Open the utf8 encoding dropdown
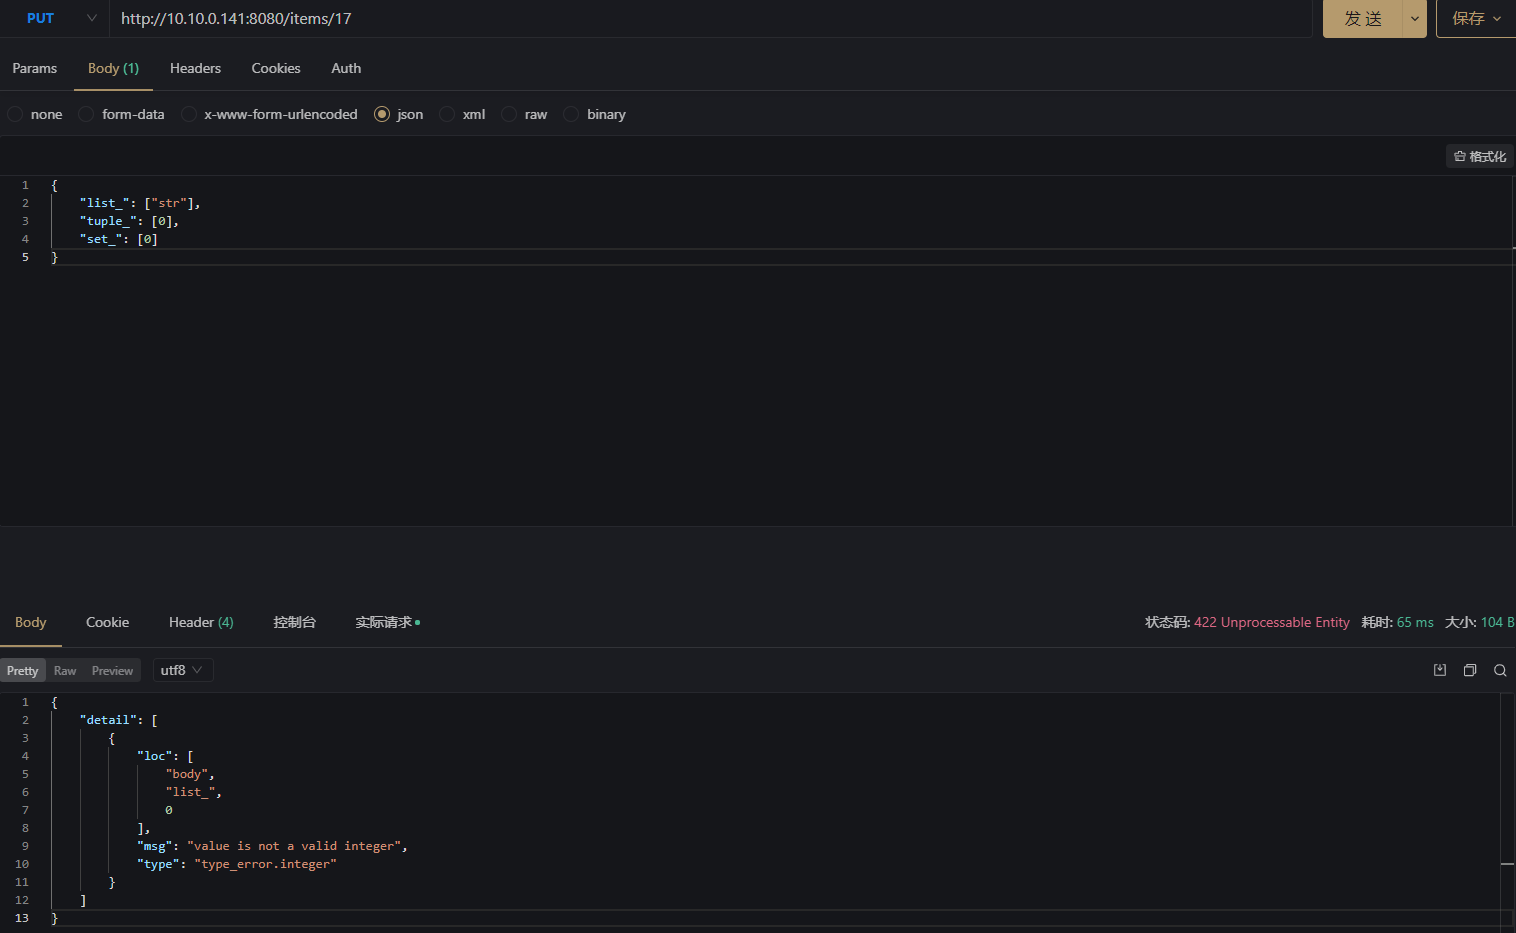 coord(182,670)
